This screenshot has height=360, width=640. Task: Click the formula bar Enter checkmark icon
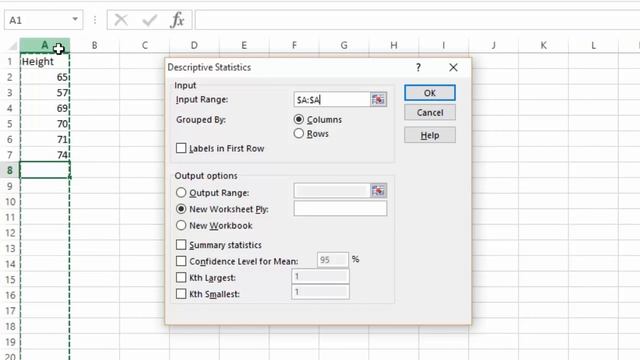[x=149, y=20]
